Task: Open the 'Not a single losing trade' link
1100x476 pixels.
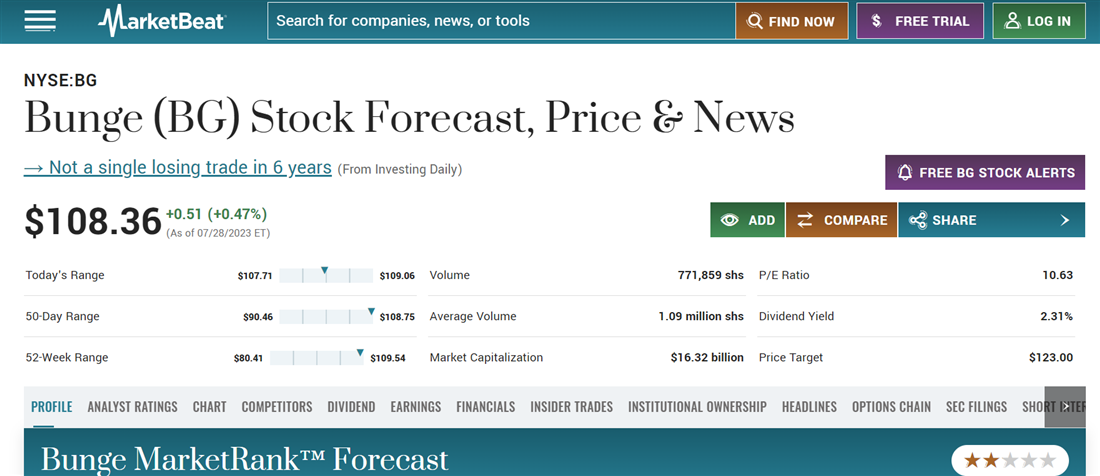Action: (x=177, y=168)
